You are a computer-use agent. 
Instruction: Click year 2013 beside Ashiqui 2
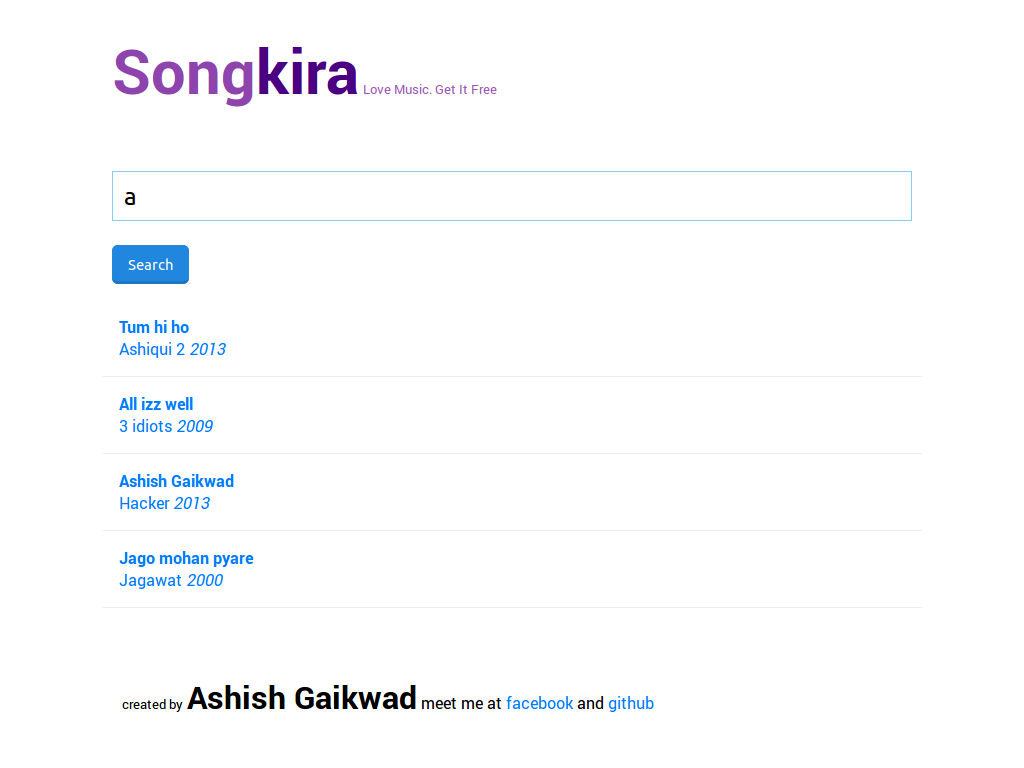coord(208,349)
